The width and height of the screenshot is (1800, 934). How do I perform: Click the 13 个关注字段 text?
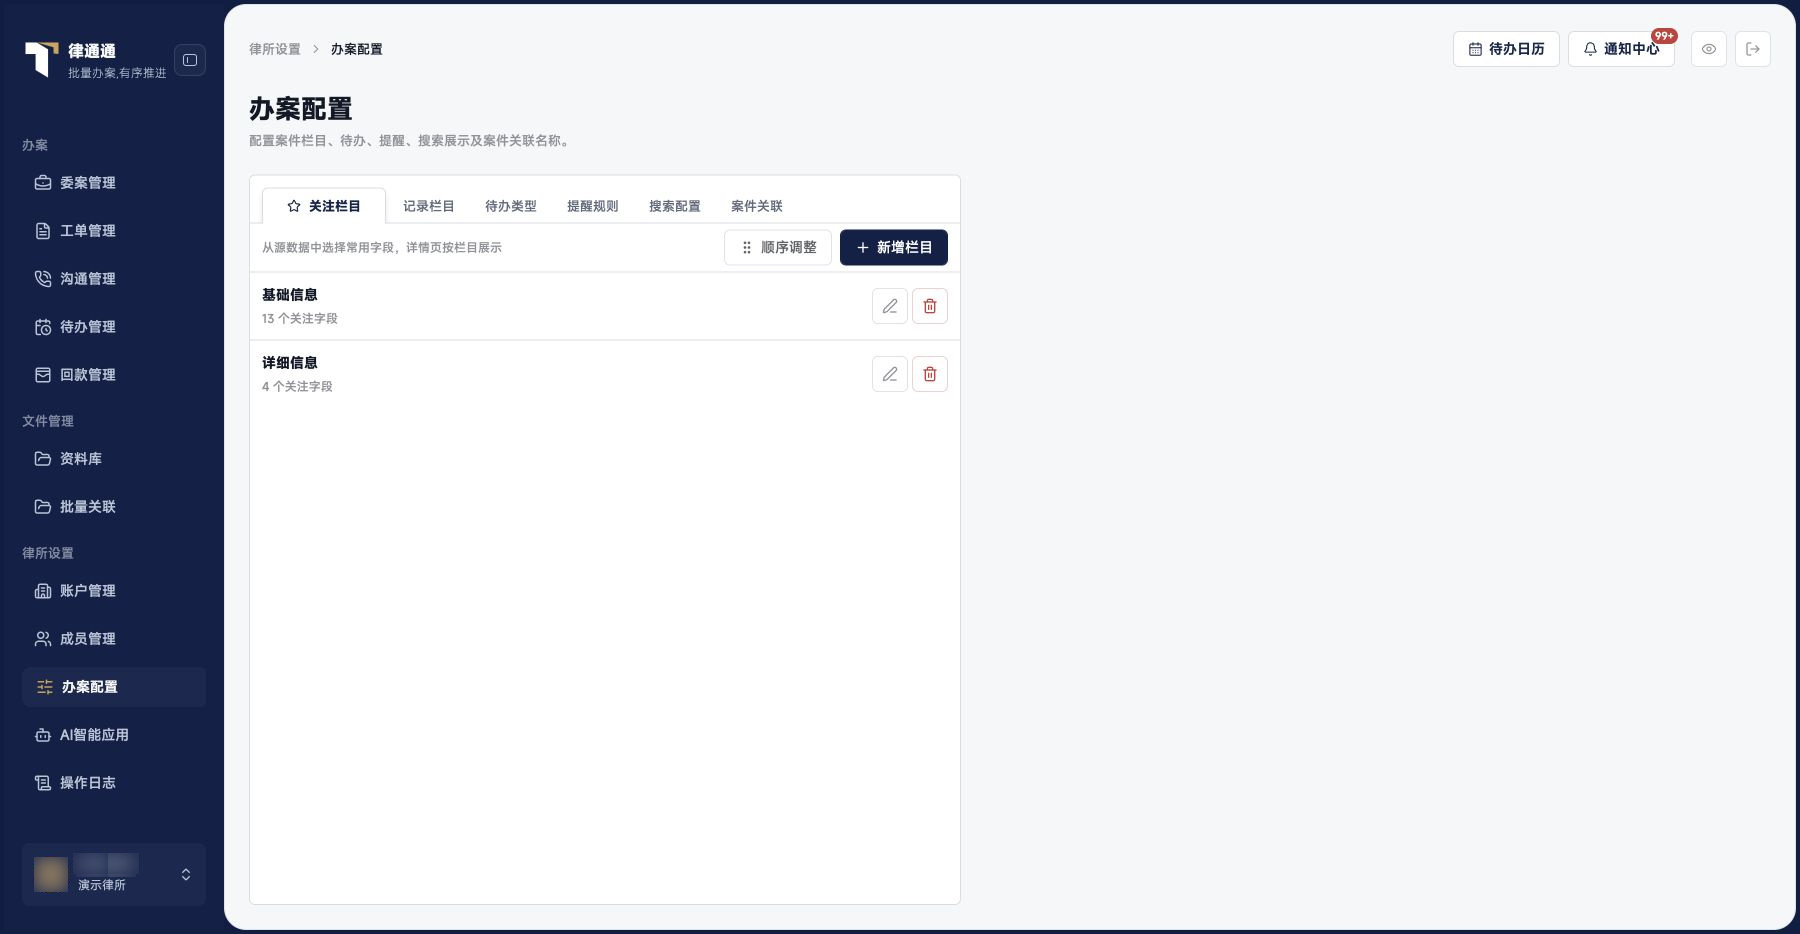point(300,319)
